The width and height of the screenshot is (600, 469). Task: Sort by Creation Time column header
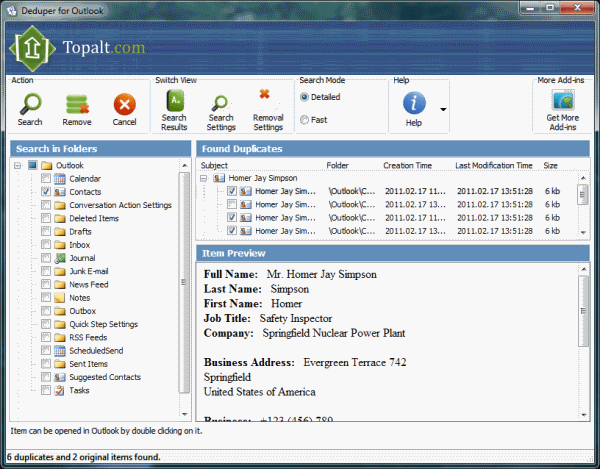(407, 165)
